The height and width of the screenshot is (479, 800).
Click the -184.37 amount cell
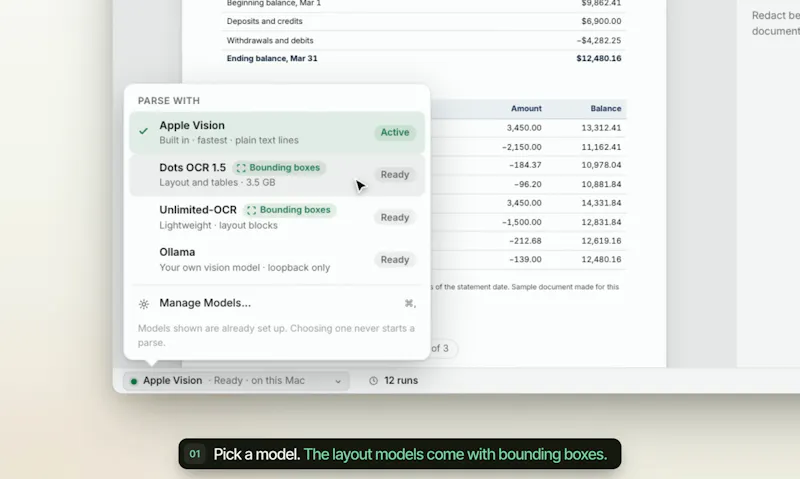(x=525, y=165)
